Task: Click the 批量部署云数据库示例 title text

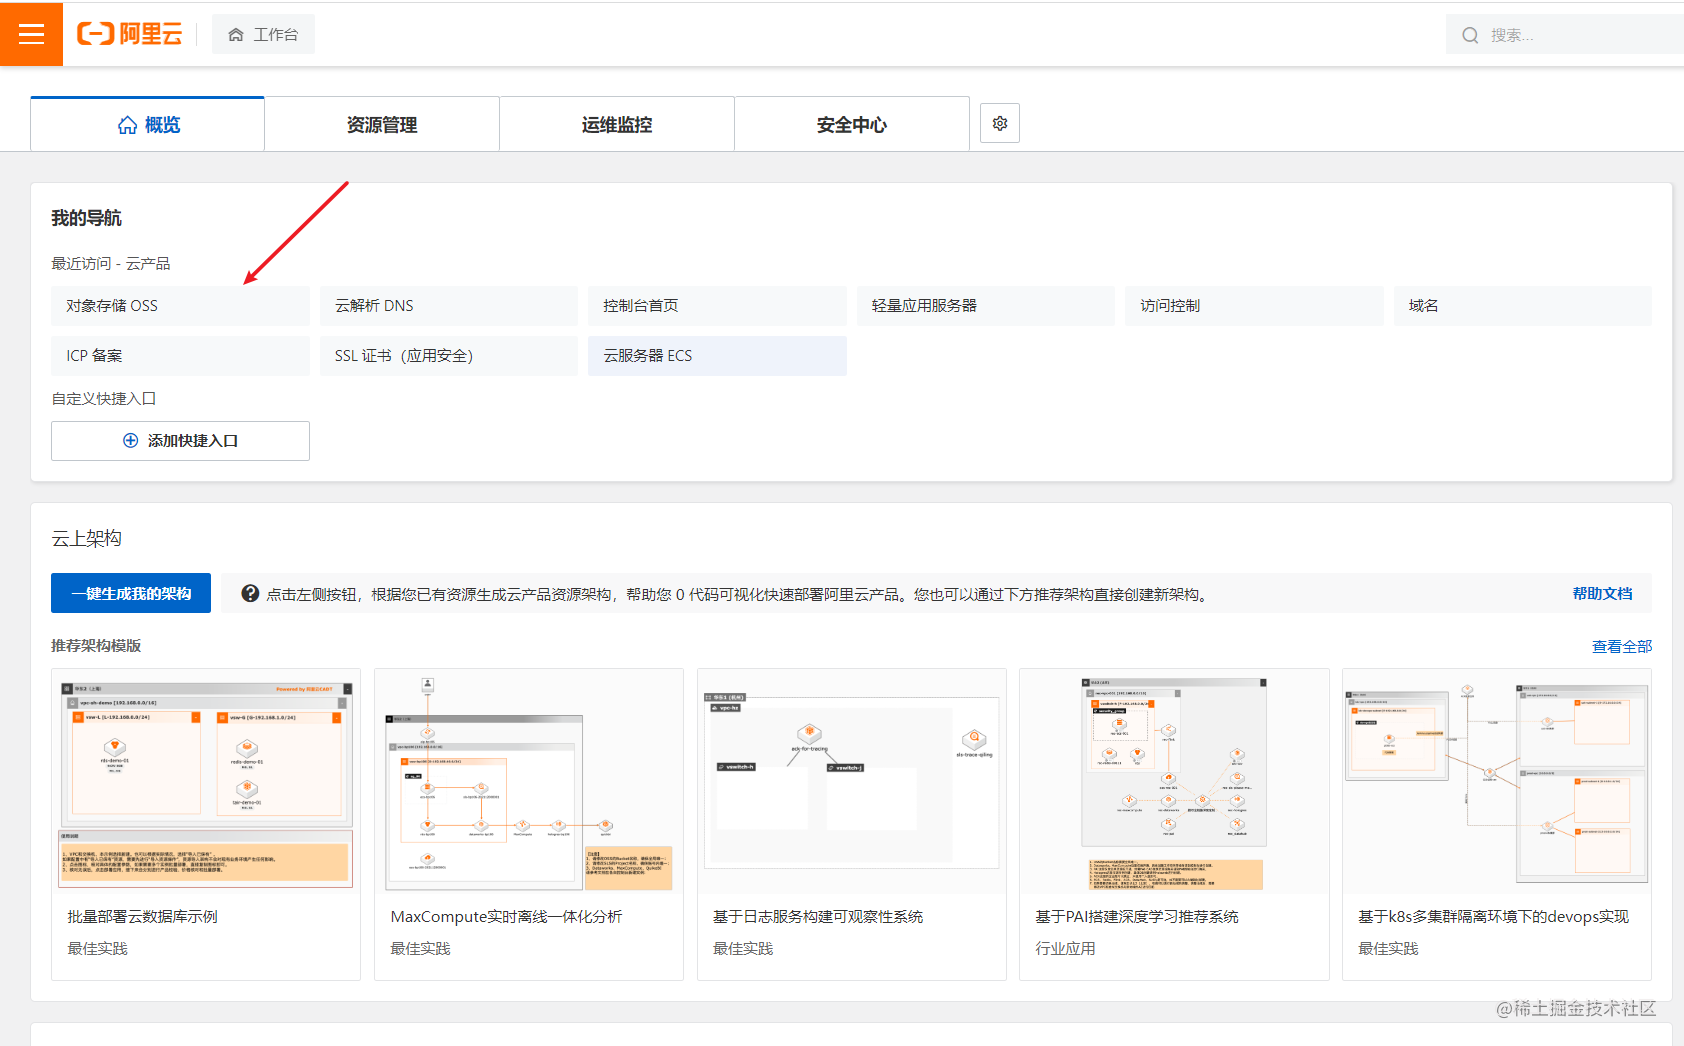Action: click(142, 917)
